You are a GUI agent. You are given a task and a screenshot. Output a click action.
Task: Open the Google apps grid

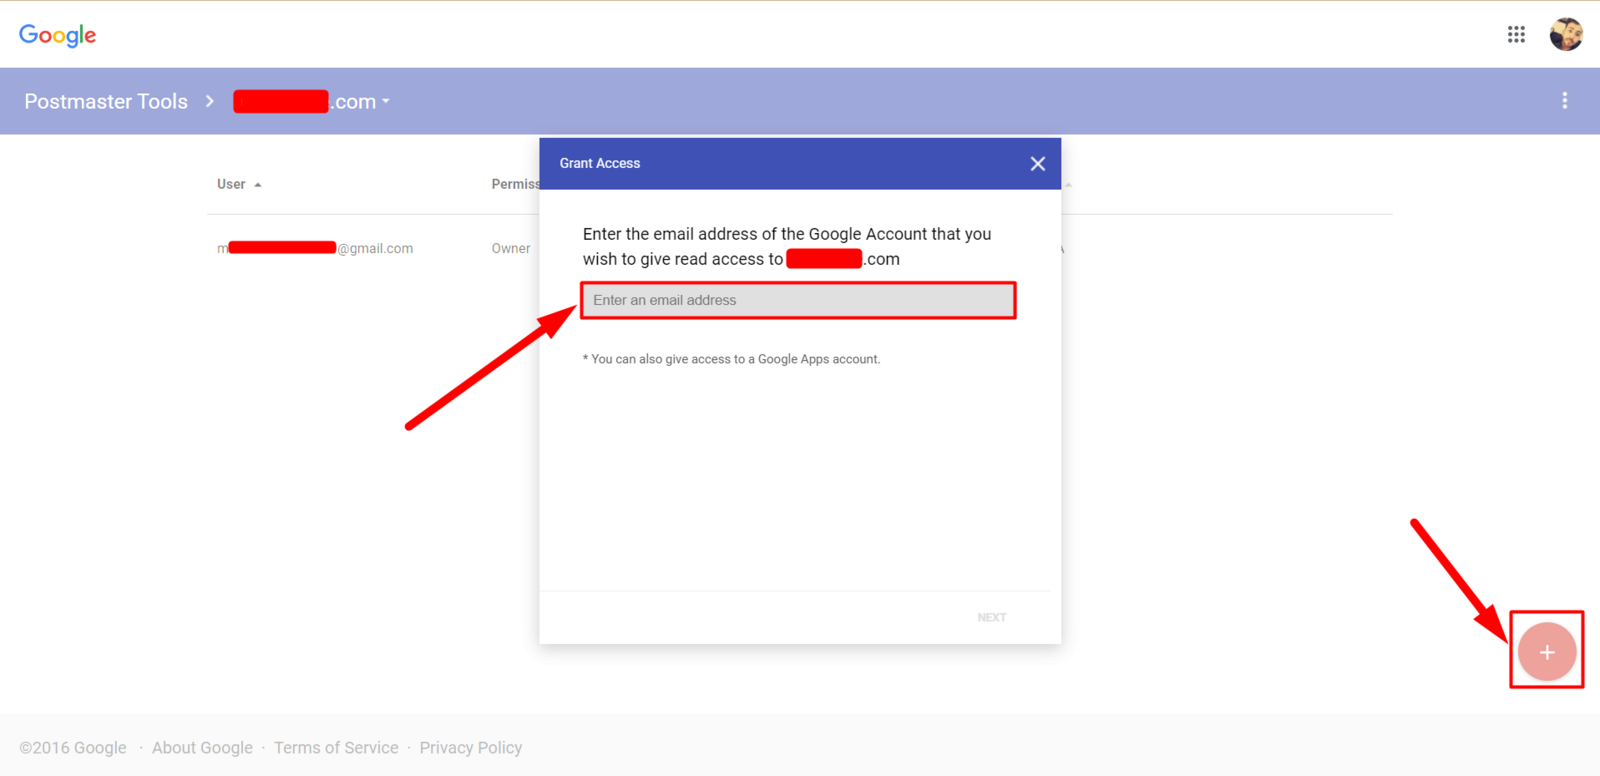tap(1516, 34)
